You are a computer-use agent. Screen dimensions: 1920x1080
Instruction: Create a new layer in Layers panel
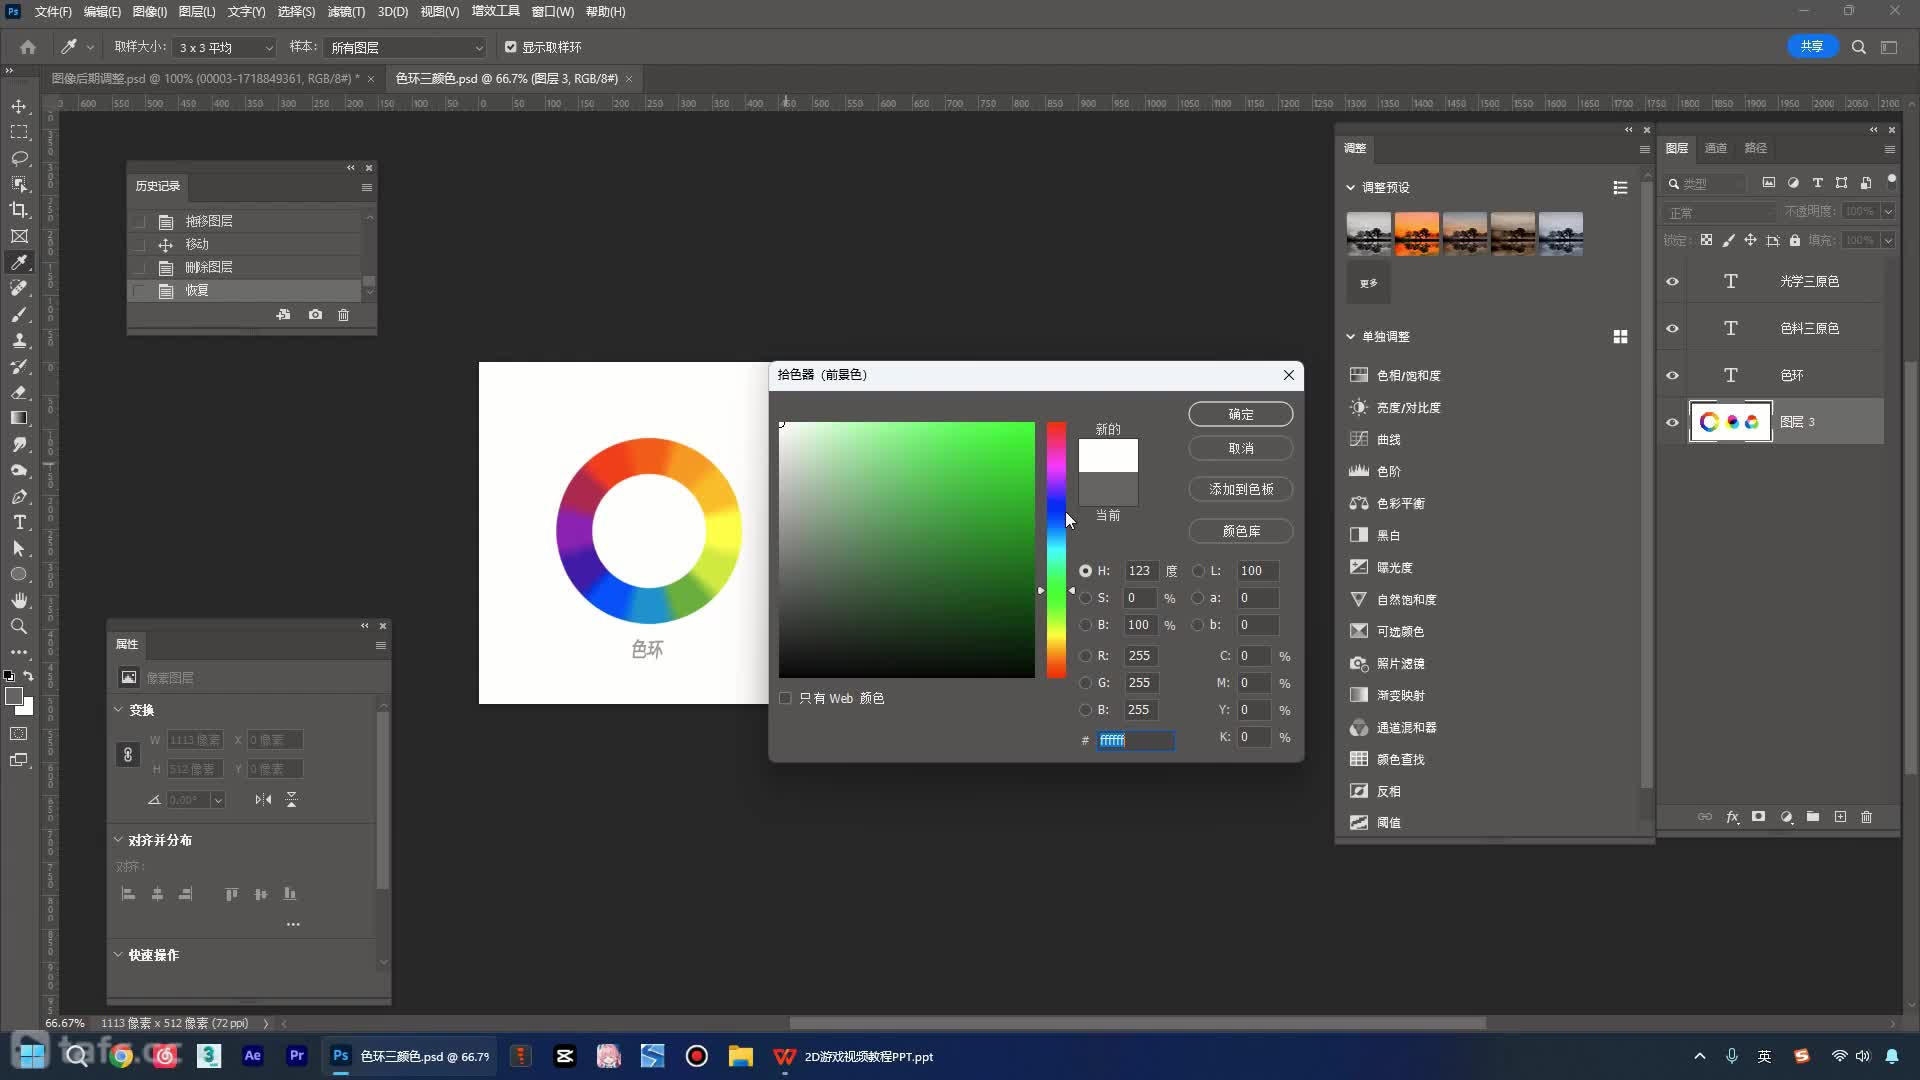pyautogui.click(x=1840, y=817)
